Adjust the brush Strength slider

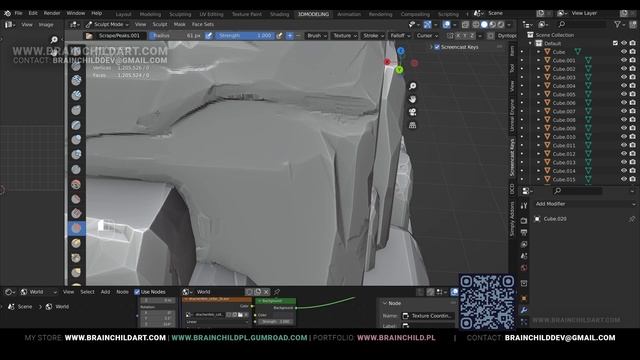[x=244, y=36]
